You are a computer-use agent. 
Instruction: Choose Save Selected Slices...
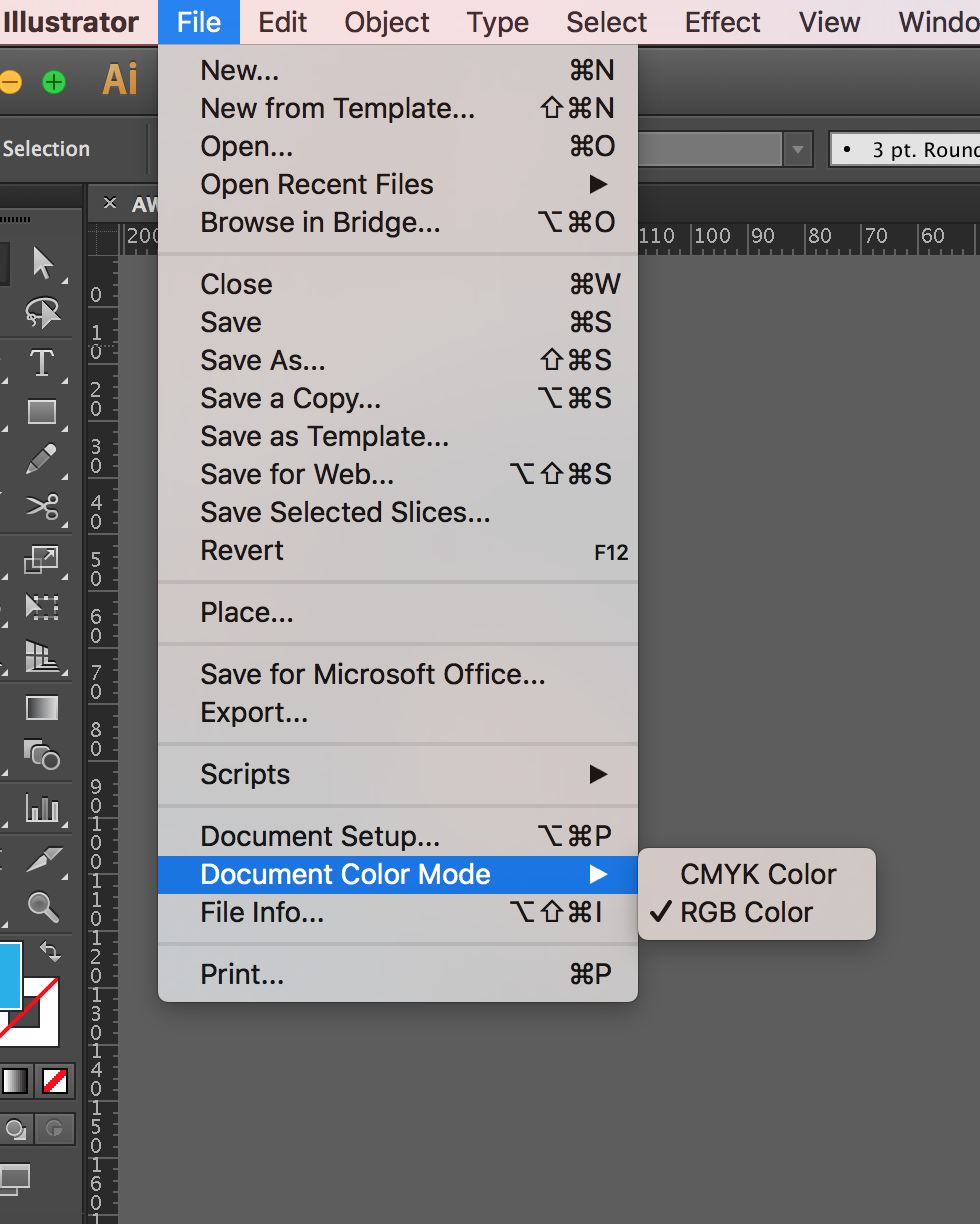[398, 512]
